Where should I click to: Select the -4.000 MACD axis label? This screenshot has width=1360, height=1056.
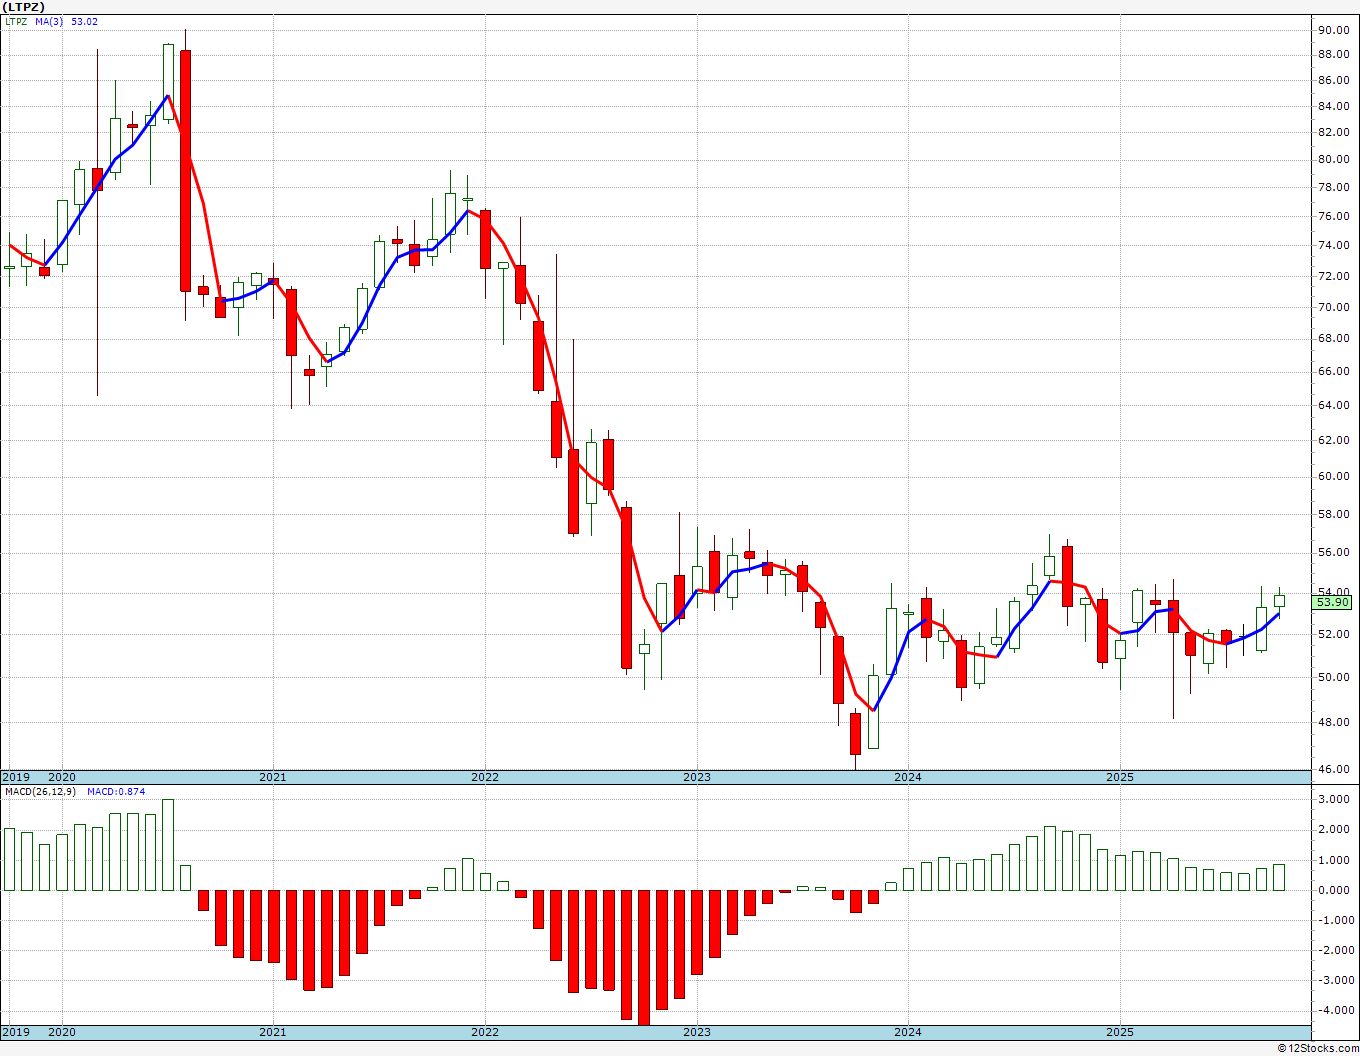[x=1334, y=1010]
